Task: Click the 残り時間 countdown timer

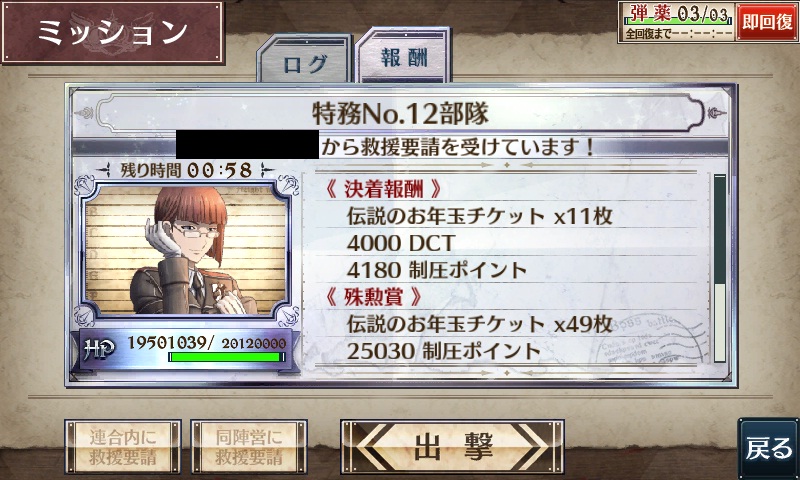Action: click(x=186, y=170)
